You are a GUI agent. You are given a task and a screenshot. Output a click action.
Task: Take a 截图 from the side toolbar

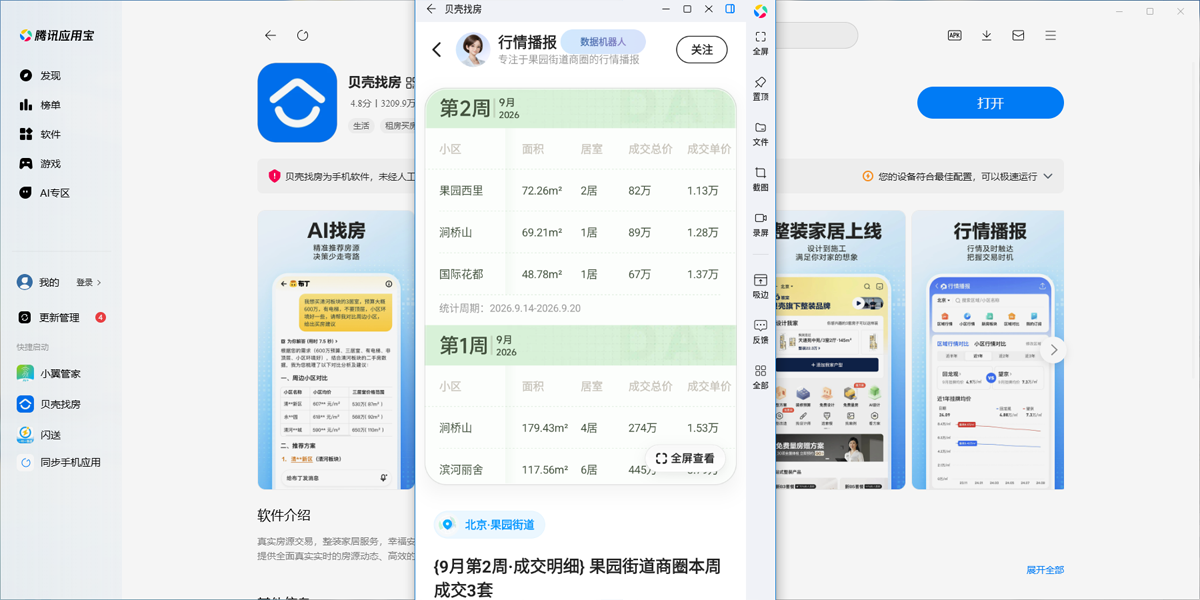(760, 179)
